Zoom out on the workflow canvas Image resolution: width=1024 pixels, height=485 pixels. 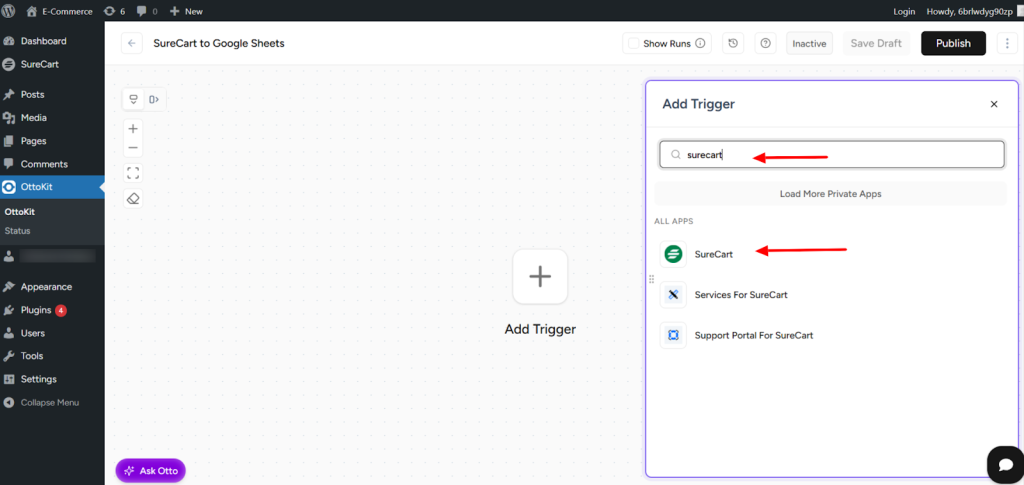pos(133,148)
